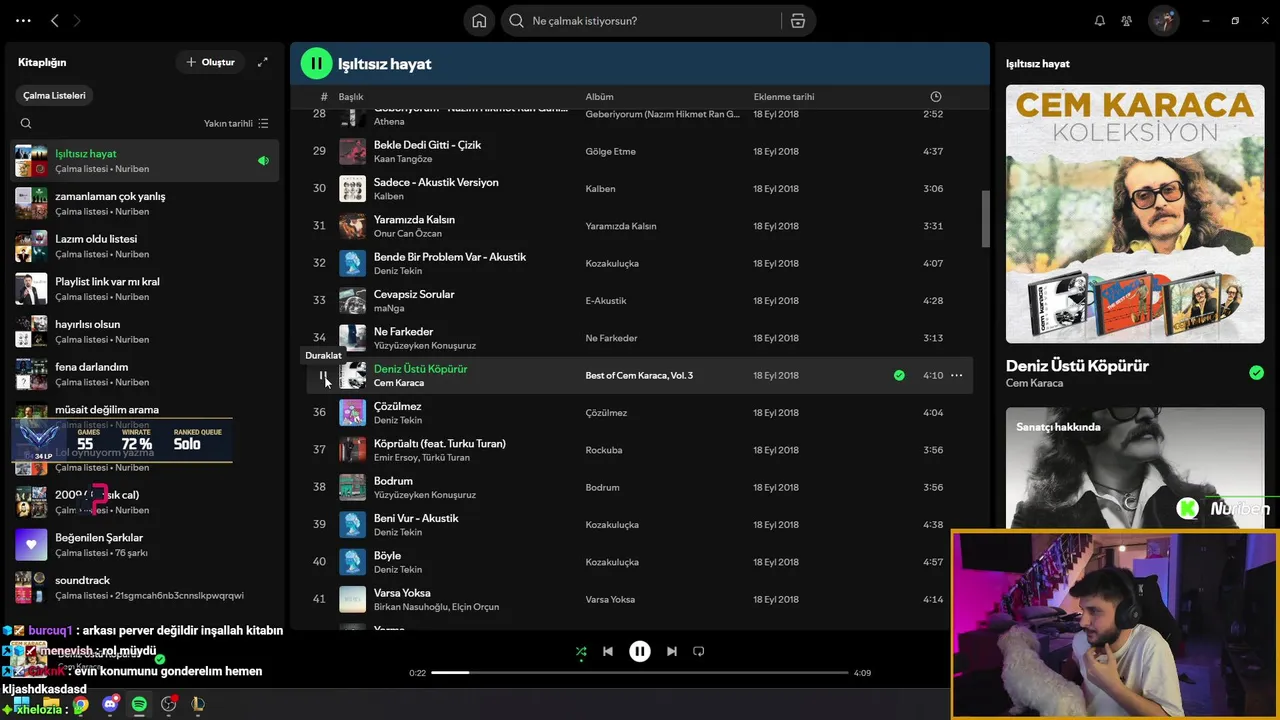
Task: Sort by the duration clock icon
Action: tap(936, 97)
